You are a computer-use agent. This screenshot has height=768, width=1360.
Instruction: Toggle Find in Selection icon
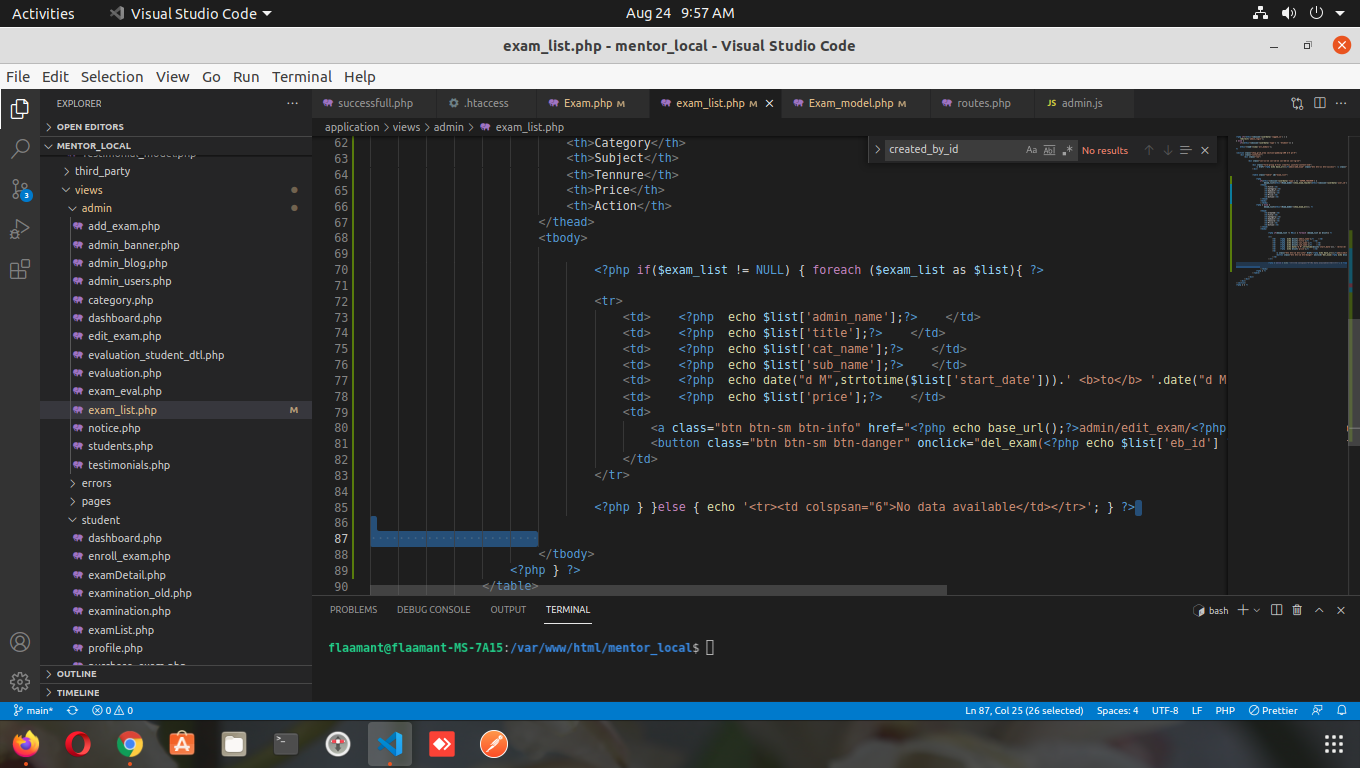point(1185,150)
